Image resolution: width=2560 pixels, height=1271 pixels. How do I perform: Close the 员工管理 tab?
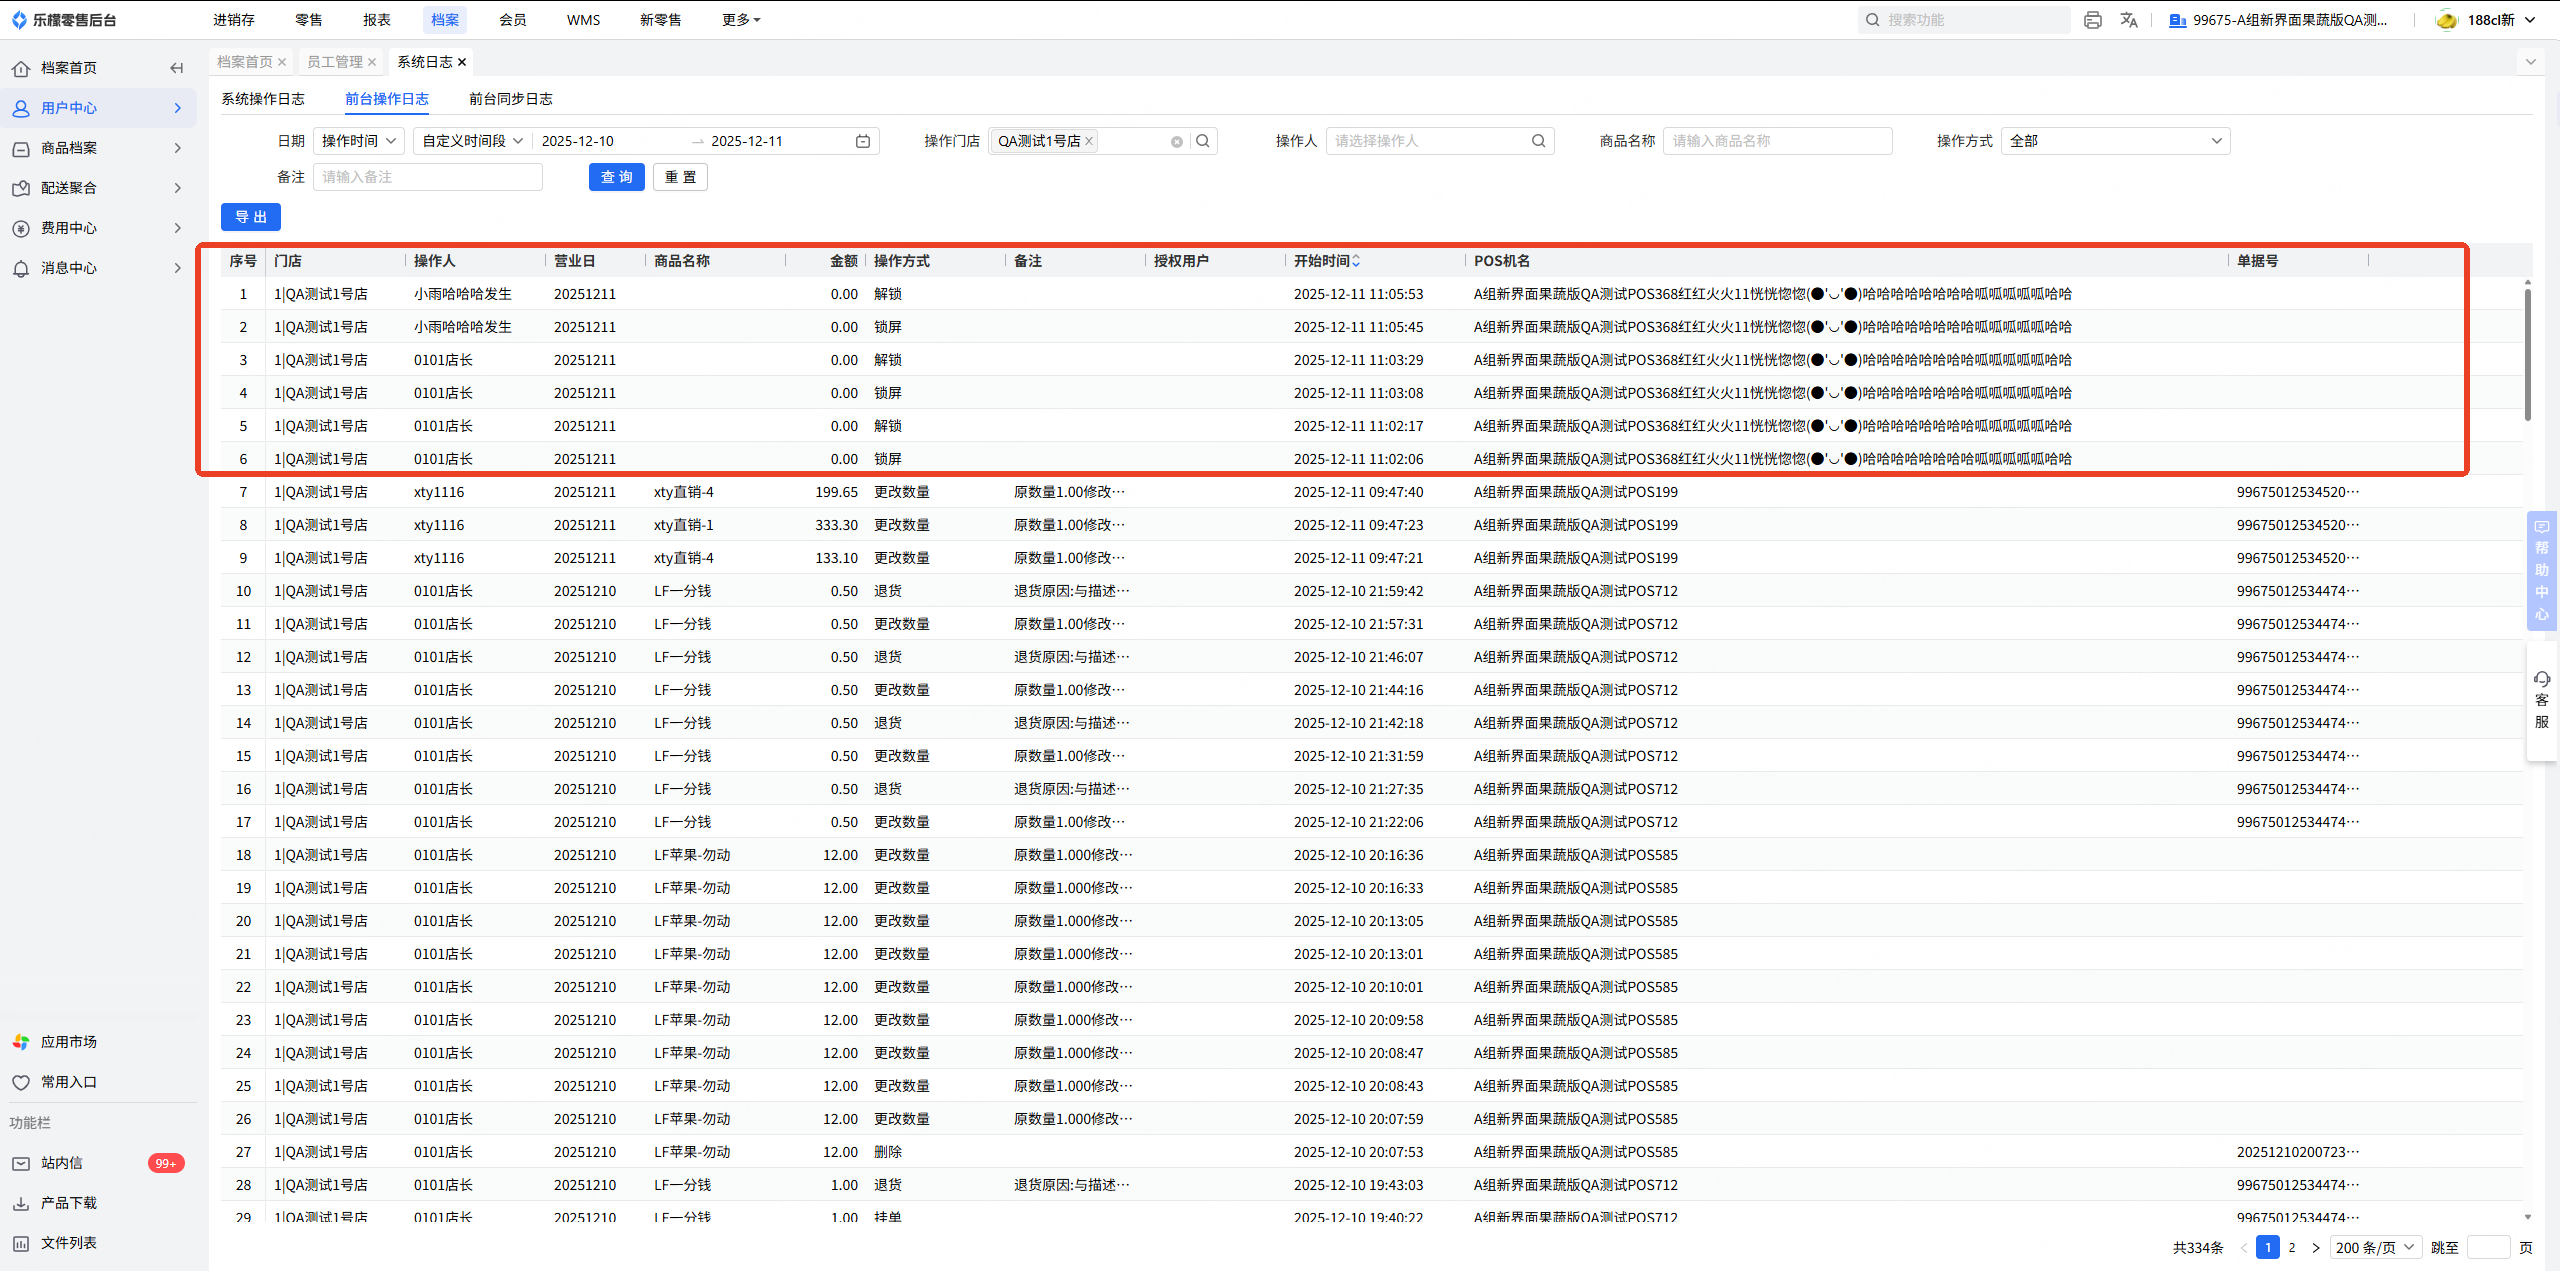click(372, 62)
